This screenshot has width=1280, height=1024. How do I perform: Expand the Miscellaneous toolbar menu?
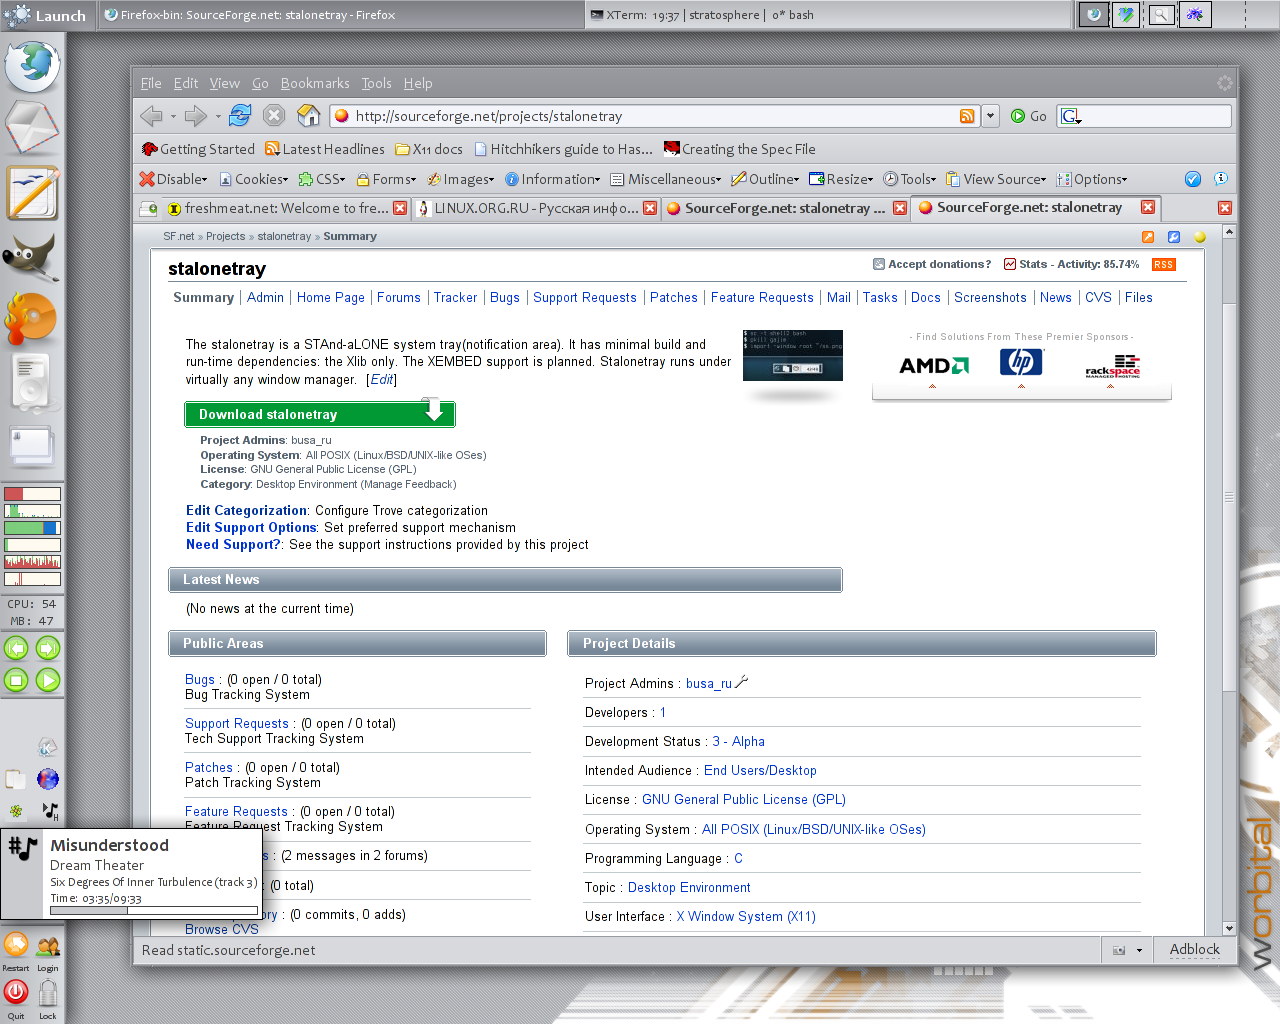[666, 179]
